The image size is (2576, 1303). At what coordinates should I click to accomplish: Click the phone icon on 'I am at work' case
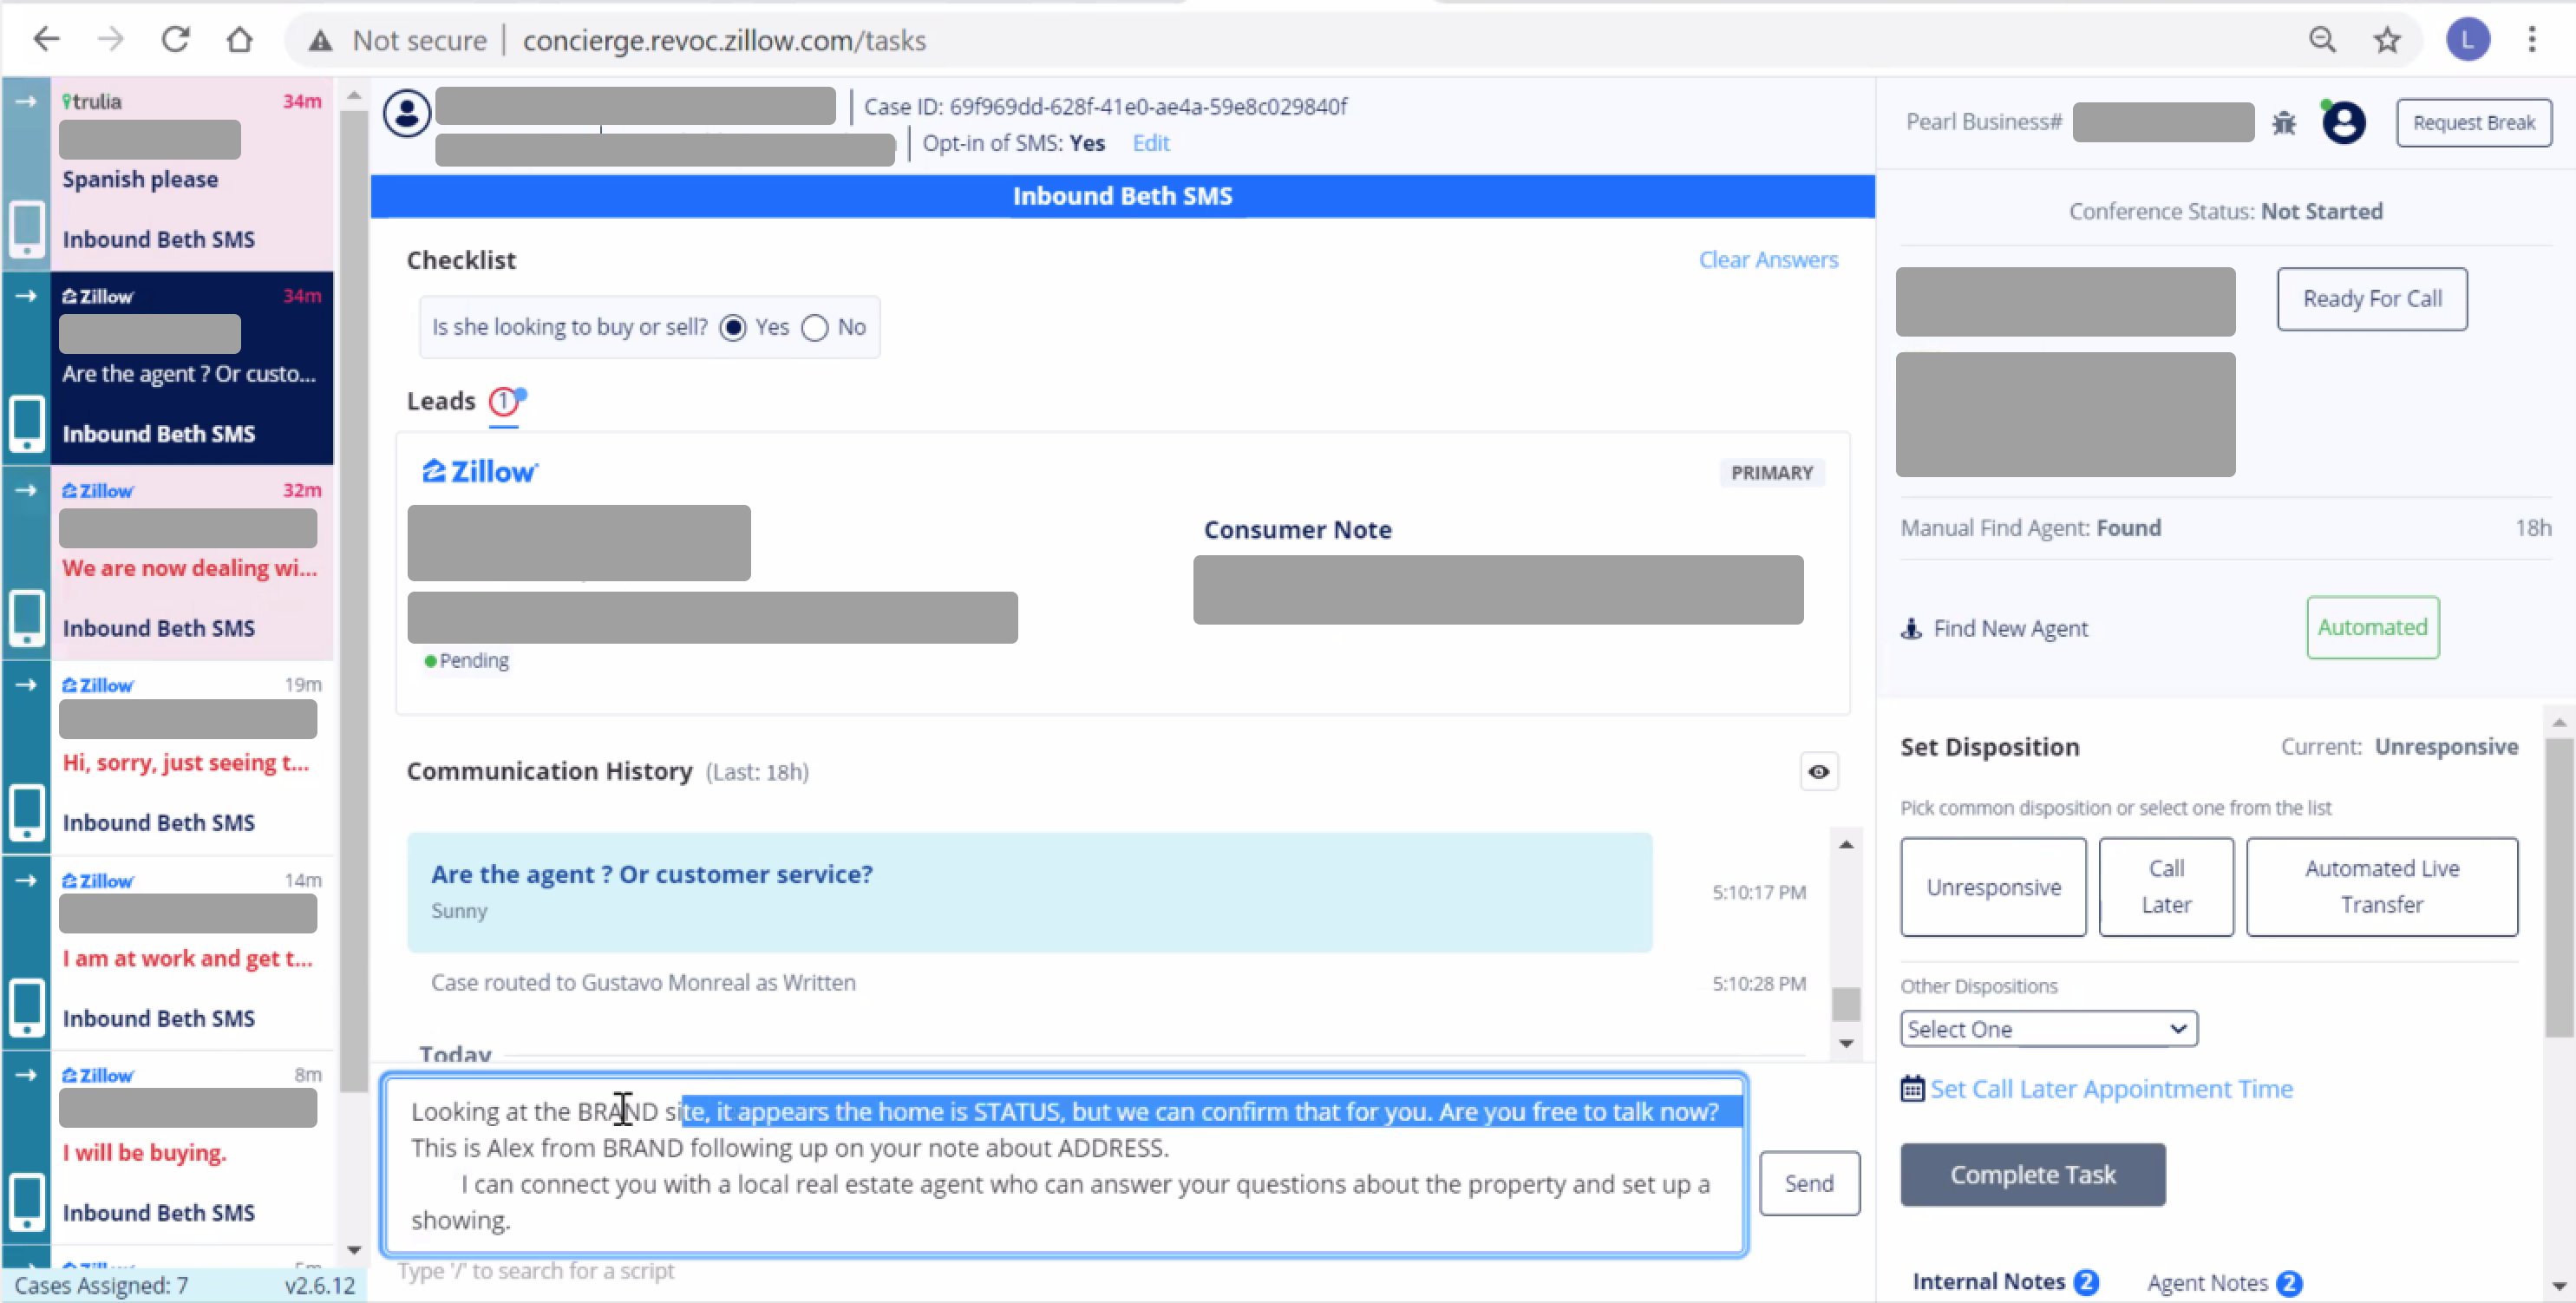pos(26,1007)
